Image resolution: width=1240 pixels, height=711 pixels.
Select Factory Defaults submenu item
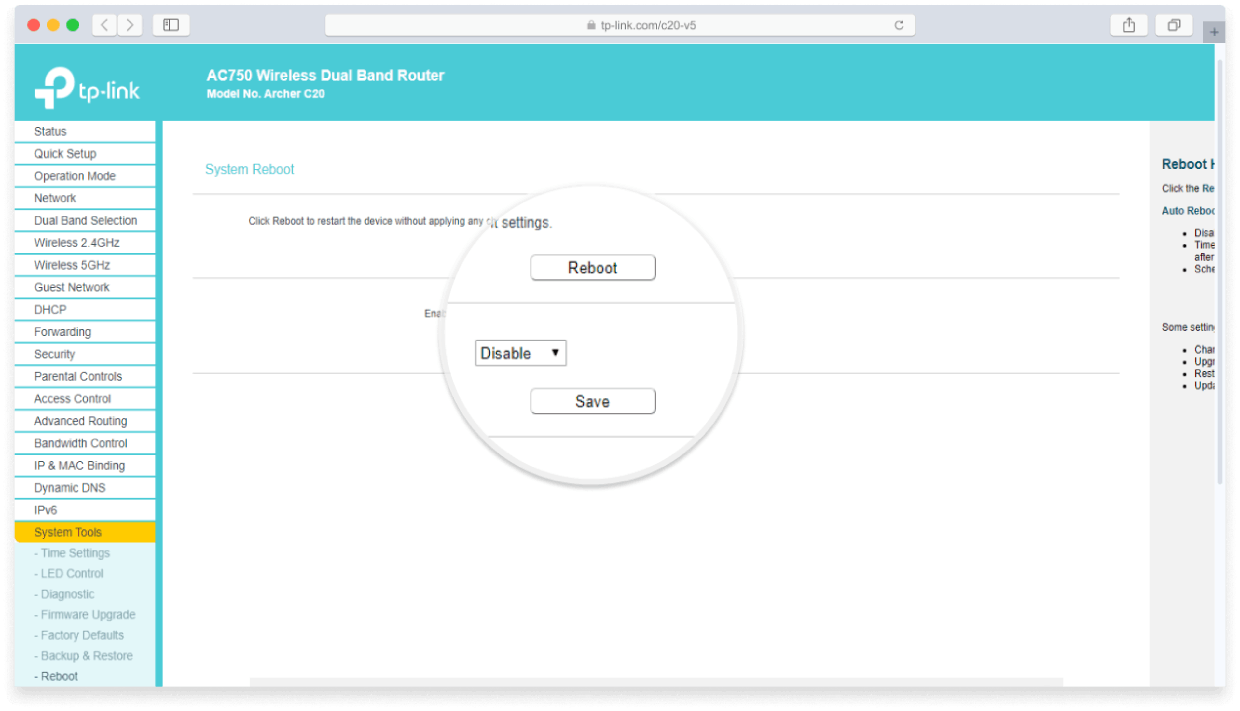pos(79,635)
